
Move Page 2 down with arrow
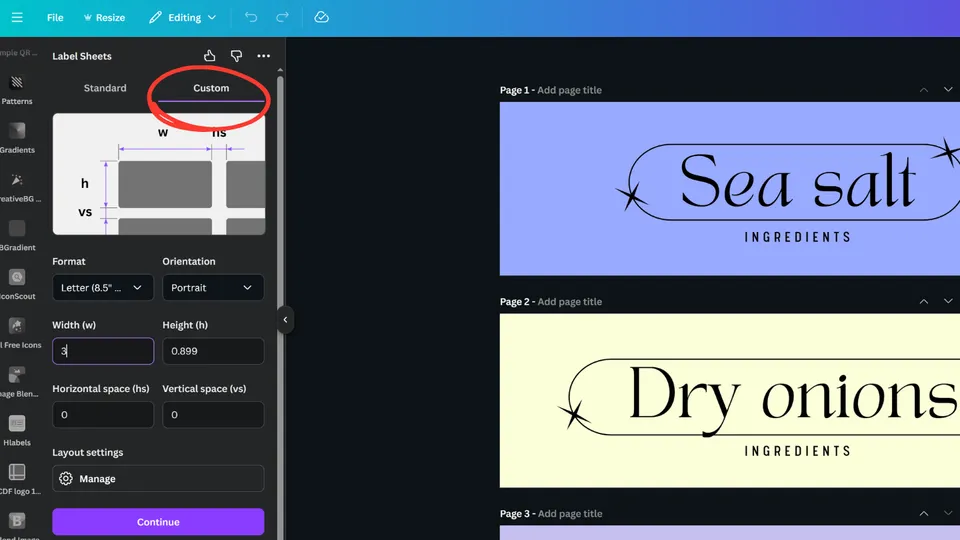[948, 302]
